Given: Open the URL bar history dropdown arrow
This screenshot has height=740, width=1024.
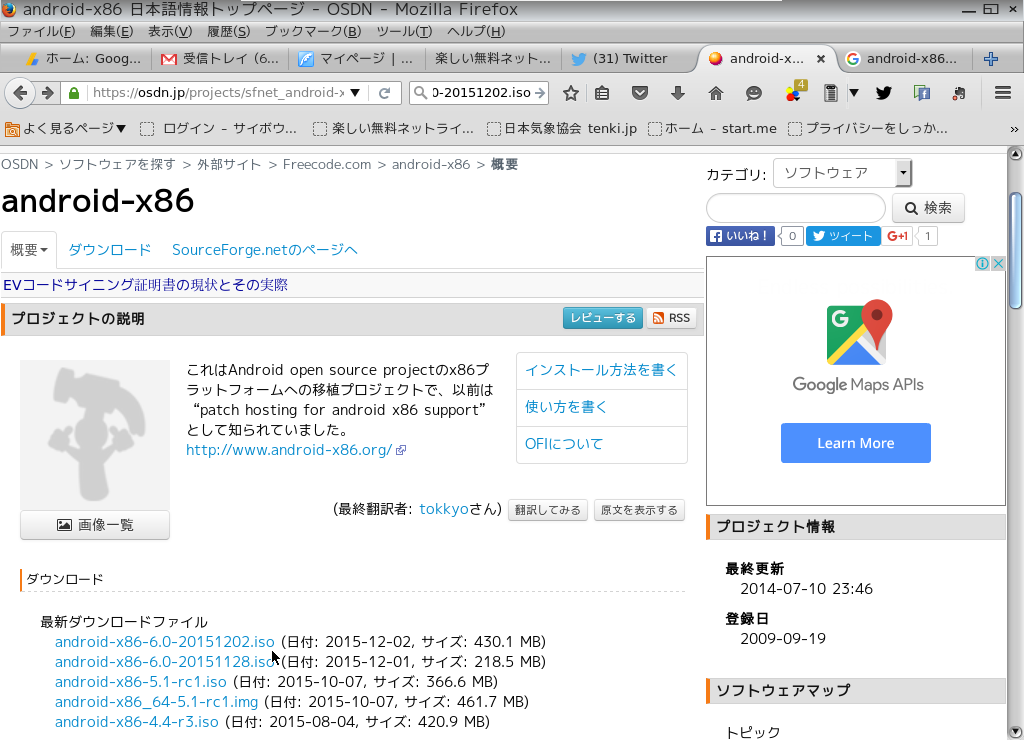Looking at the screenshot, I should point(355,93).
